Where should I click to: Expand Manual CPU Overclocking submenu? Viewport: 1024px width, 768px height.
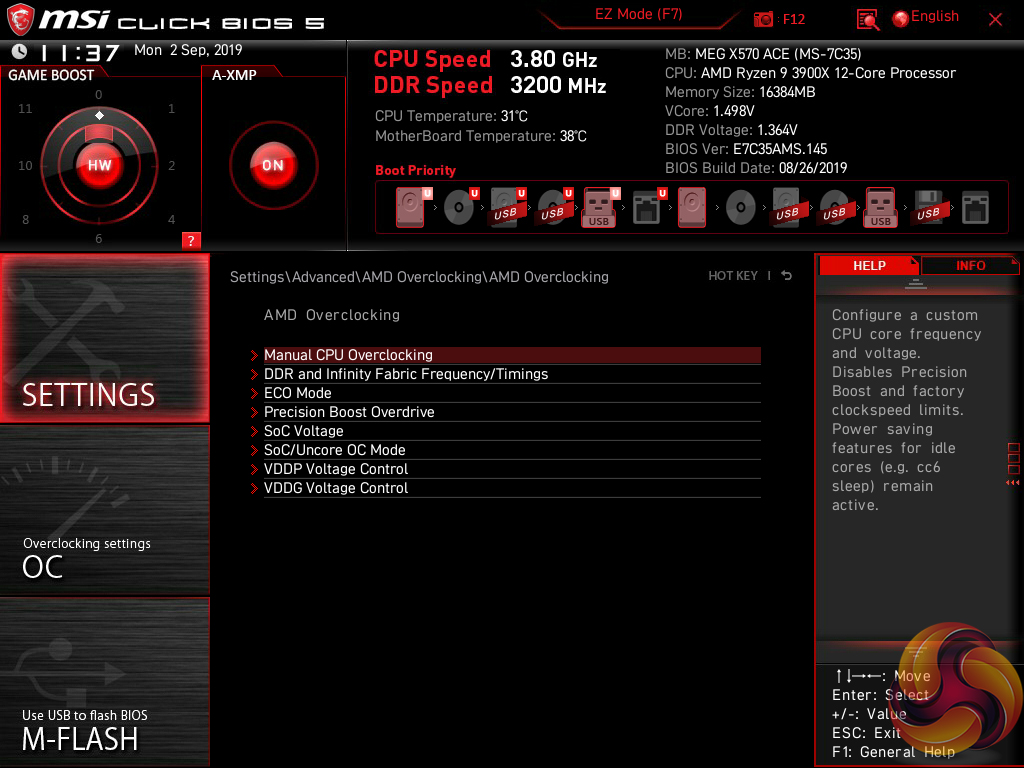click(x=512, y=355)
